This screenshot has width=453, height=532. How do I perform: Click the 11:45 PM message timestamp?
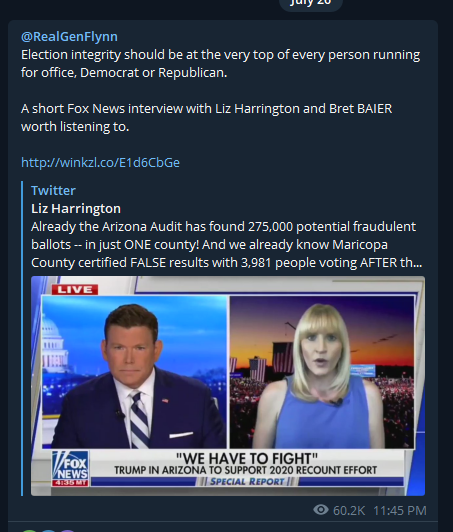400,510
